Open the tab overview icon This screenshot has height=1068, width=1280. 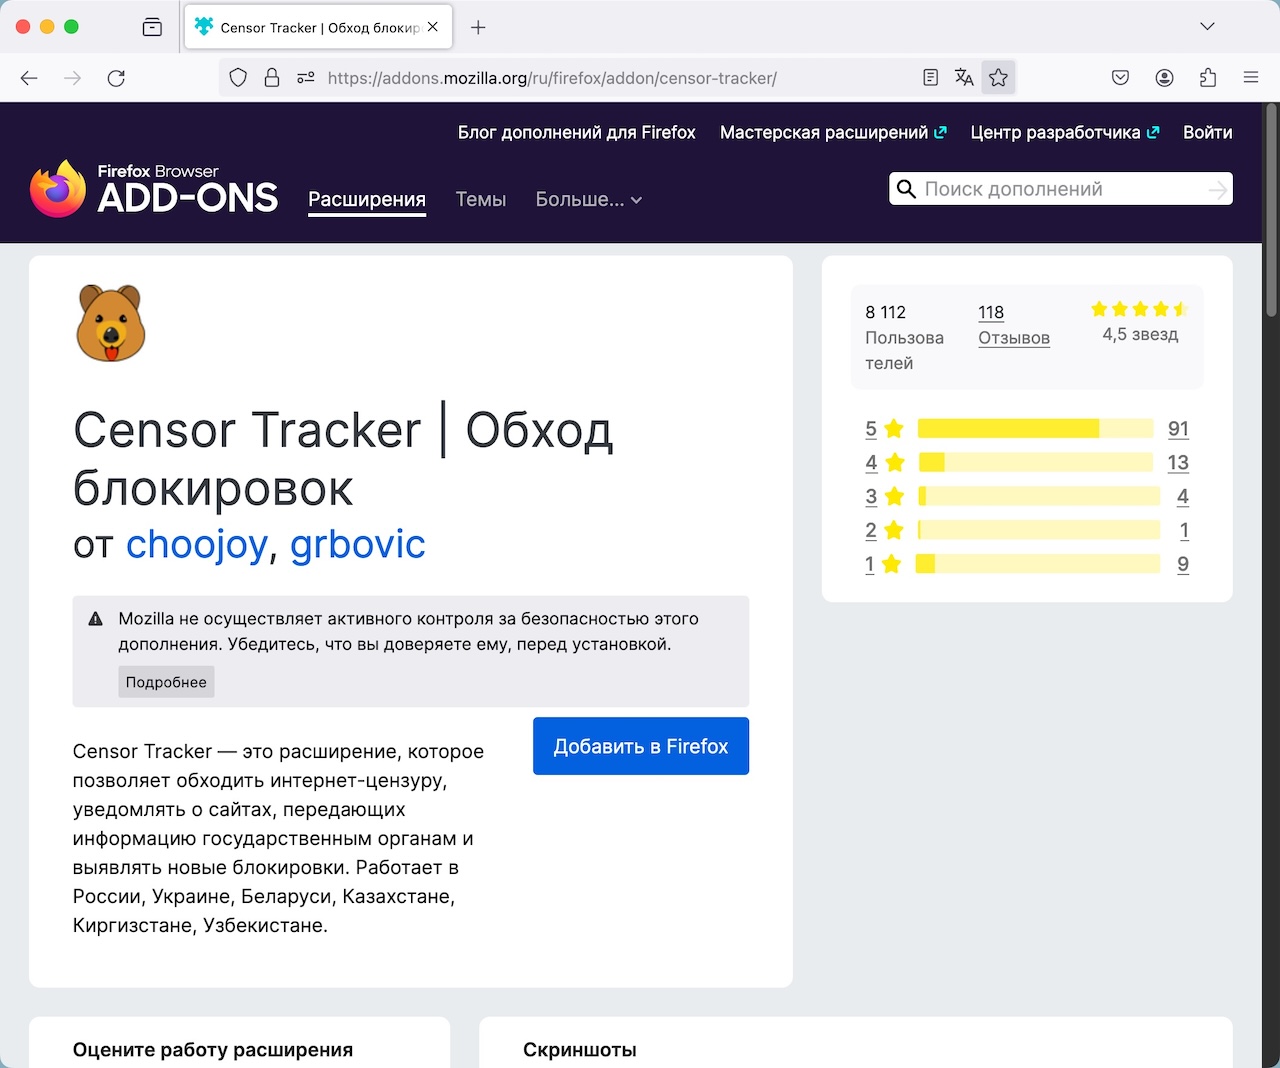tap(152, 27)
